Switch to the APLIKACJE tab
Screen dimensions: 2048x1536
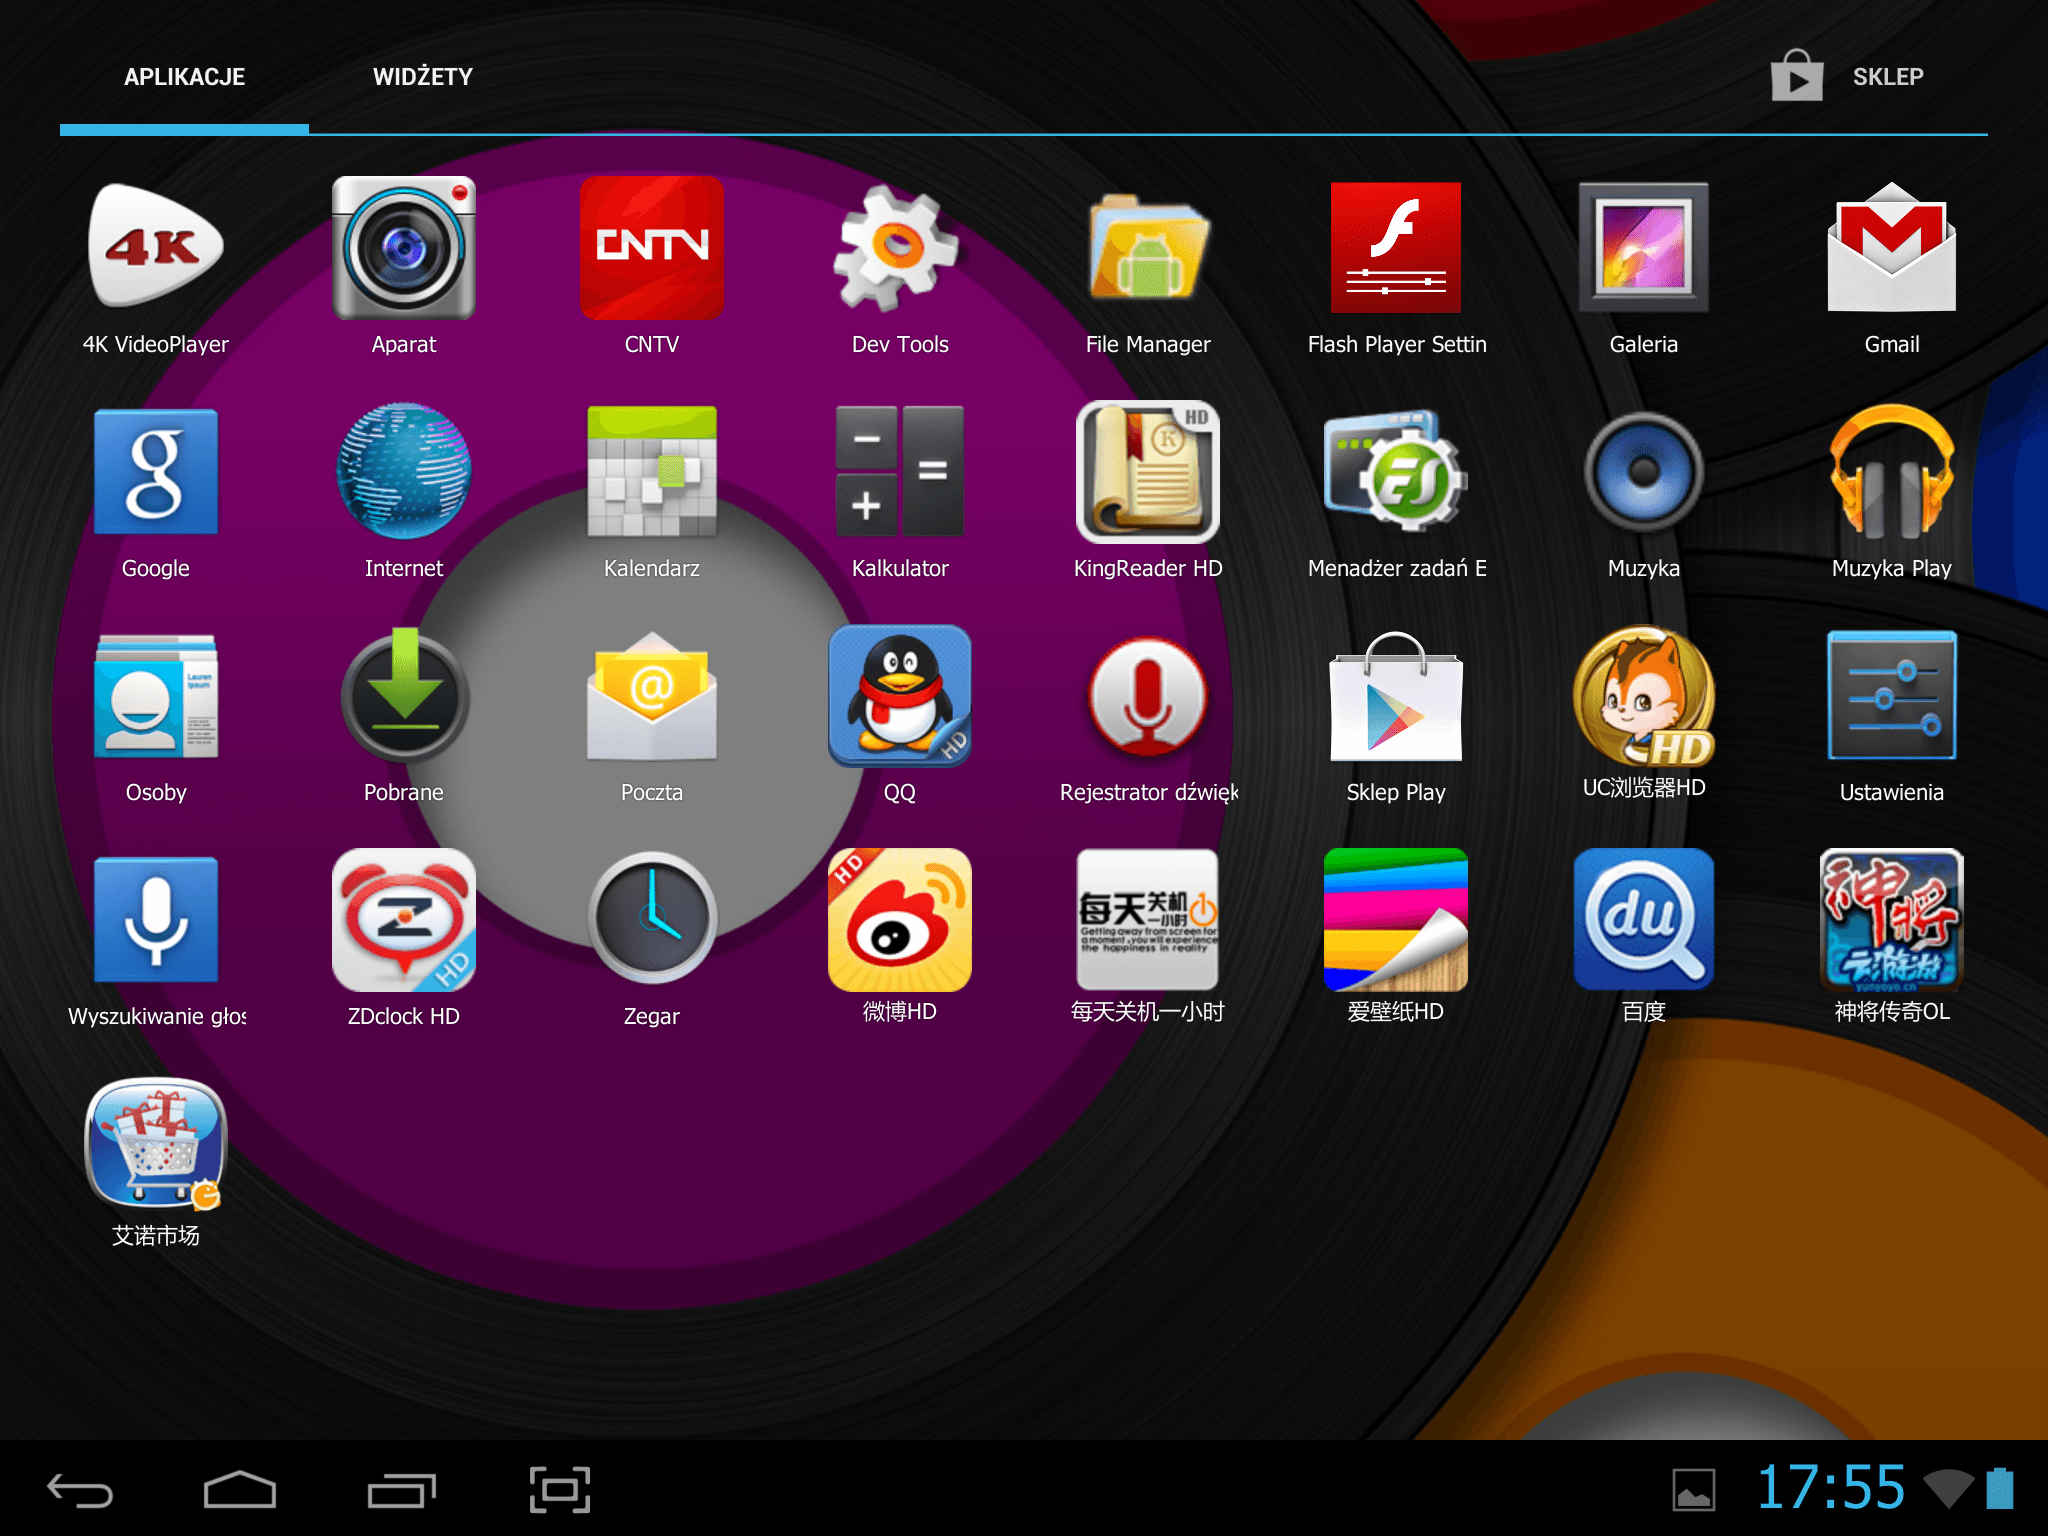point(184,77)
